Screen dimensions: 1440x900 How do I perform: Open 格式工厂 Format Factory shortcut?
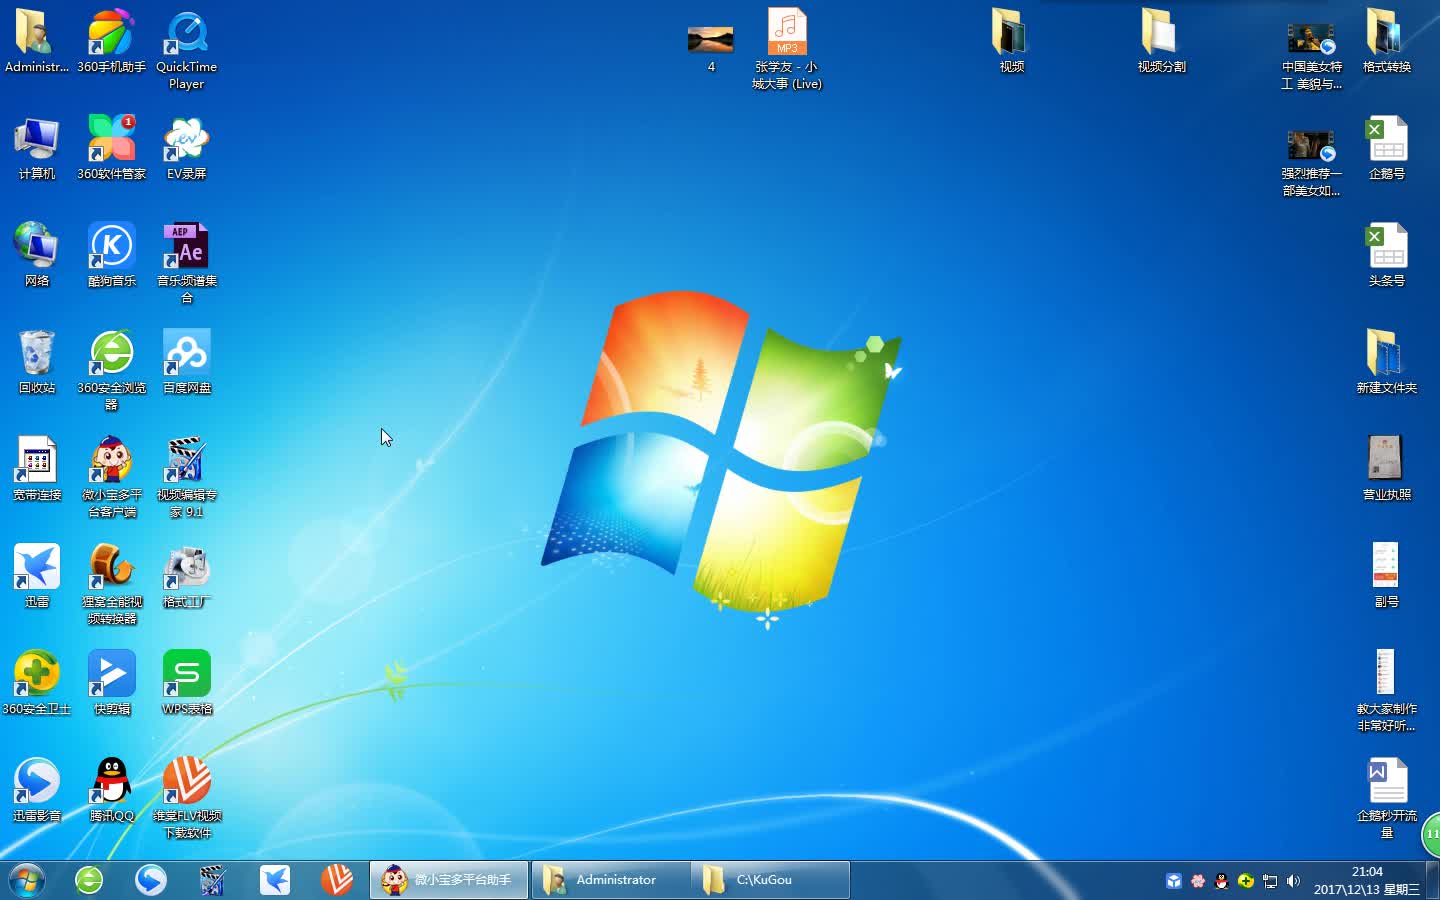[x=186, y=576]
